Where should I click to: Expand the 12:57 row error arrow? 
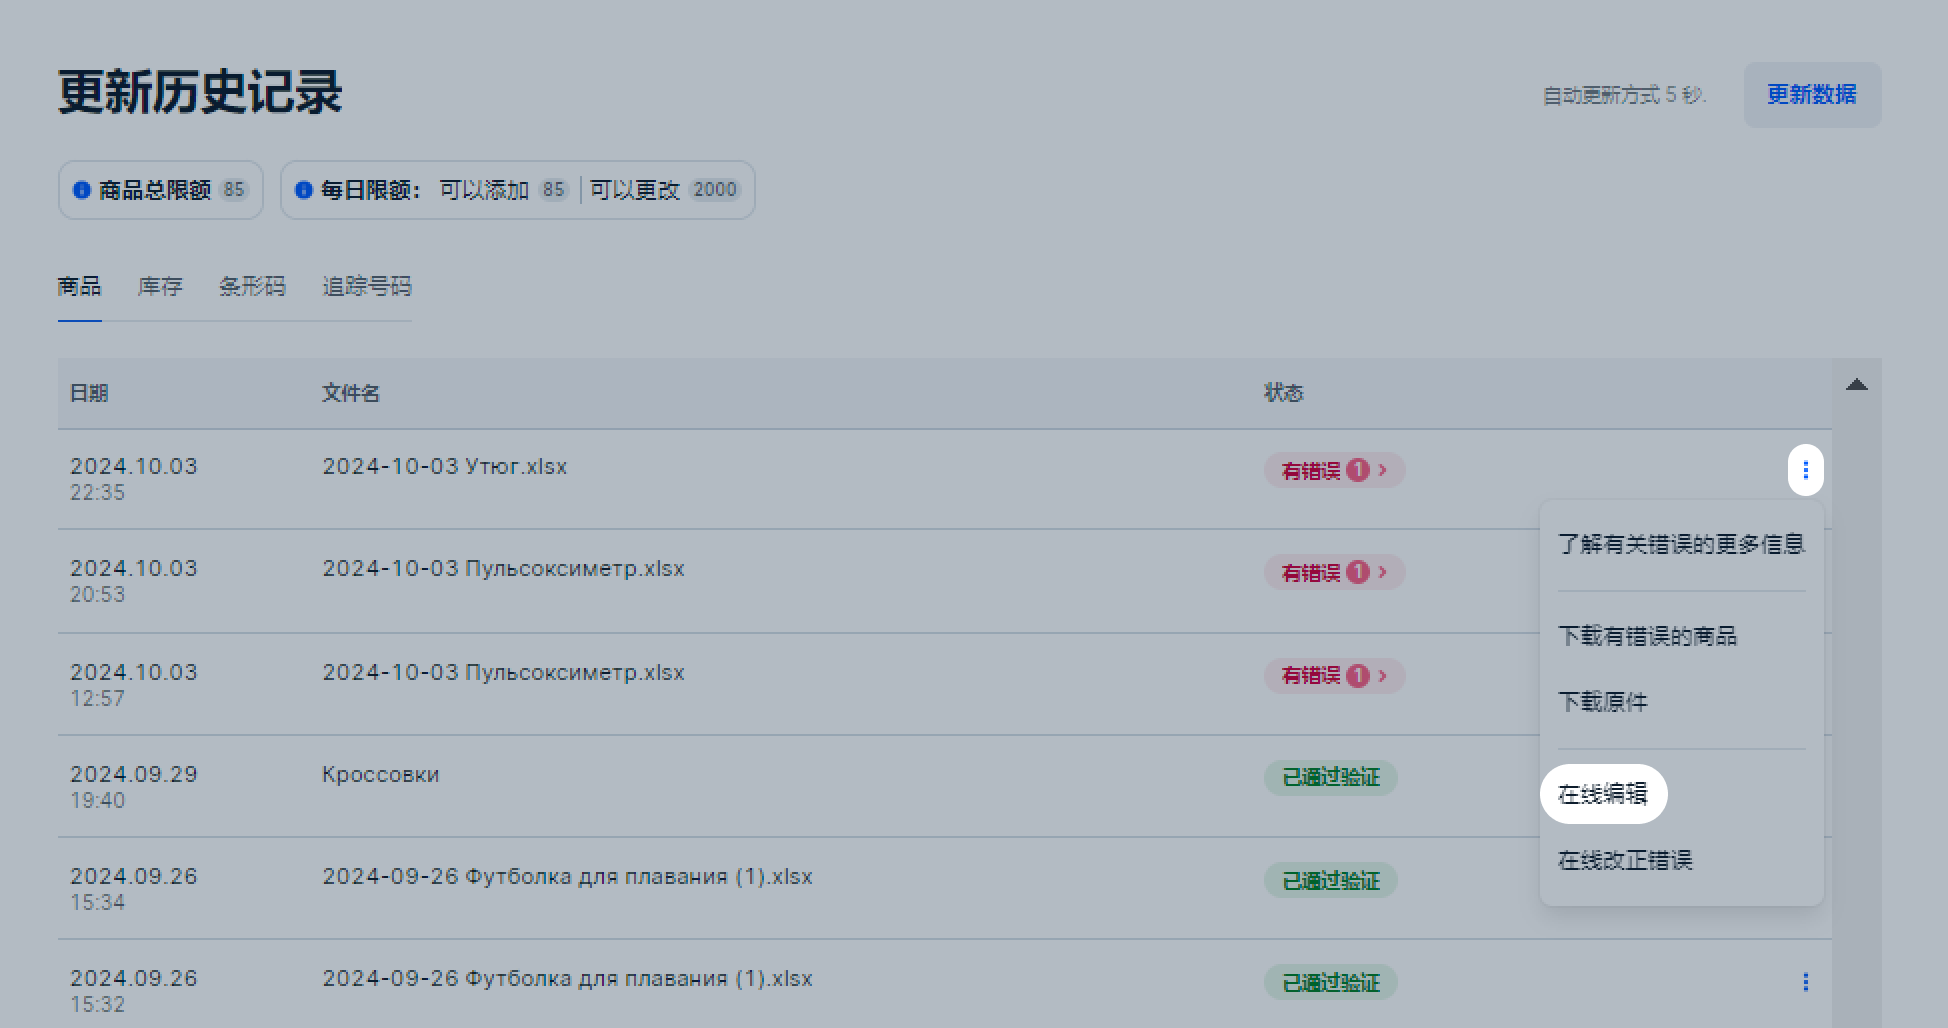coord(1384,675)
